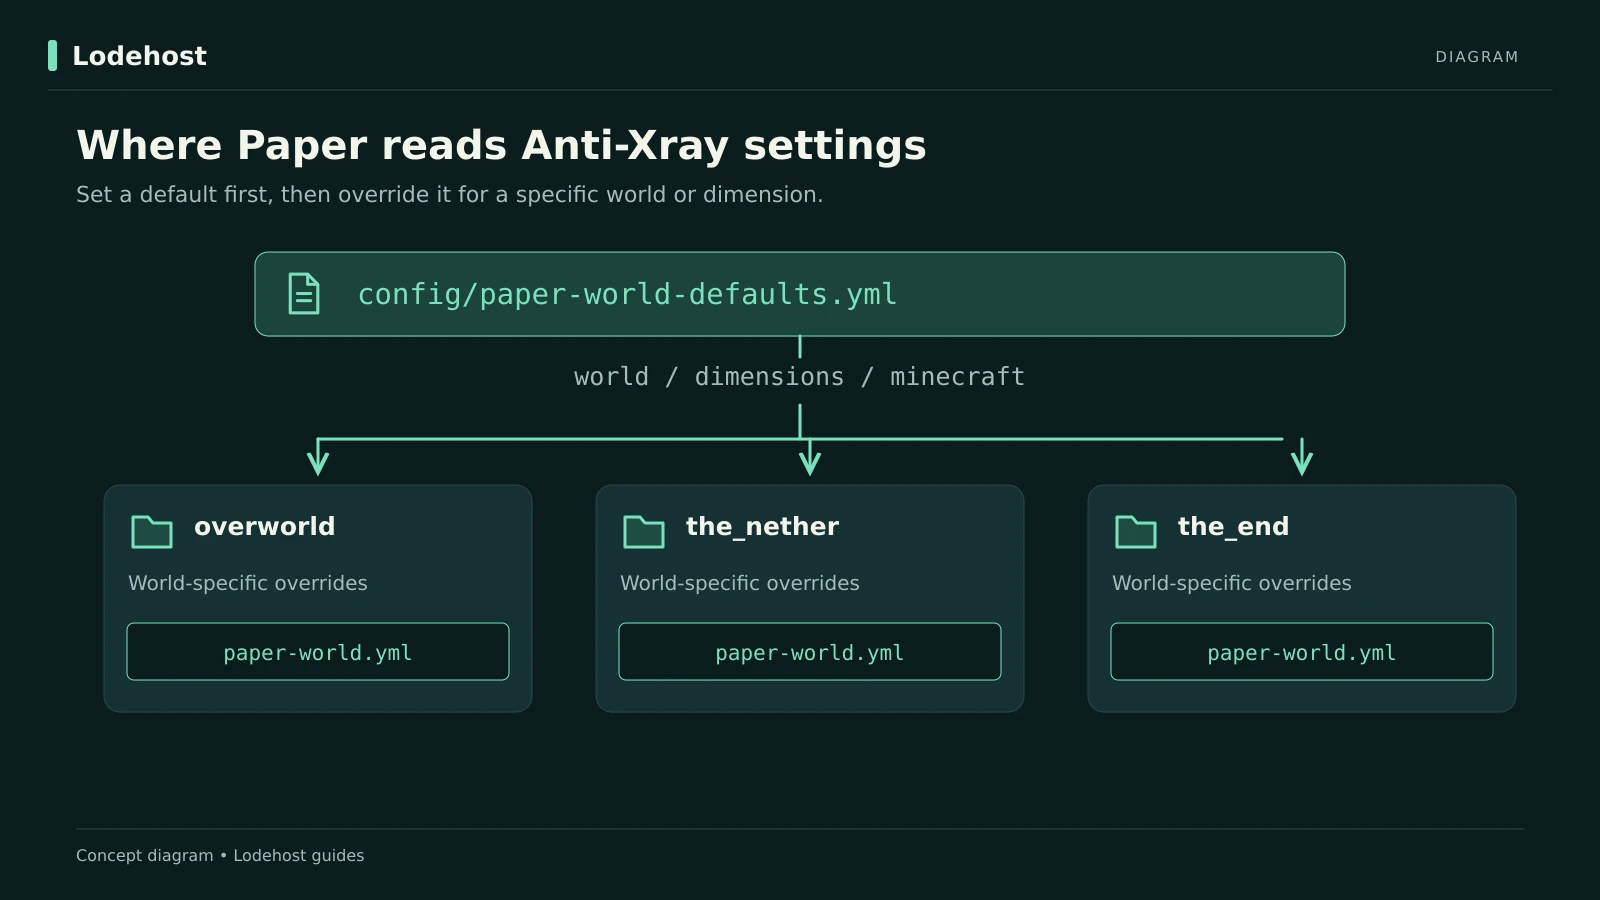Click the the_nether card title
Viewport: 1600px width, 900px height.
click(x=762, y=527)
